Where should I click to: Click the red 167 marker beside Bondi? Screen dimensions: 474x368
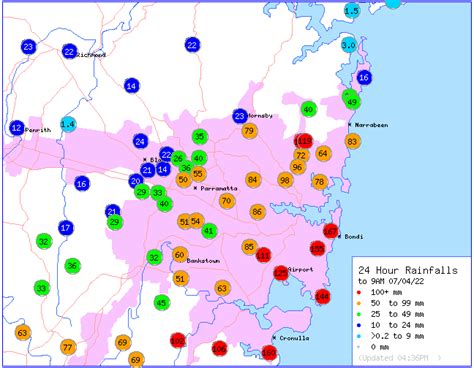[330, 231]
